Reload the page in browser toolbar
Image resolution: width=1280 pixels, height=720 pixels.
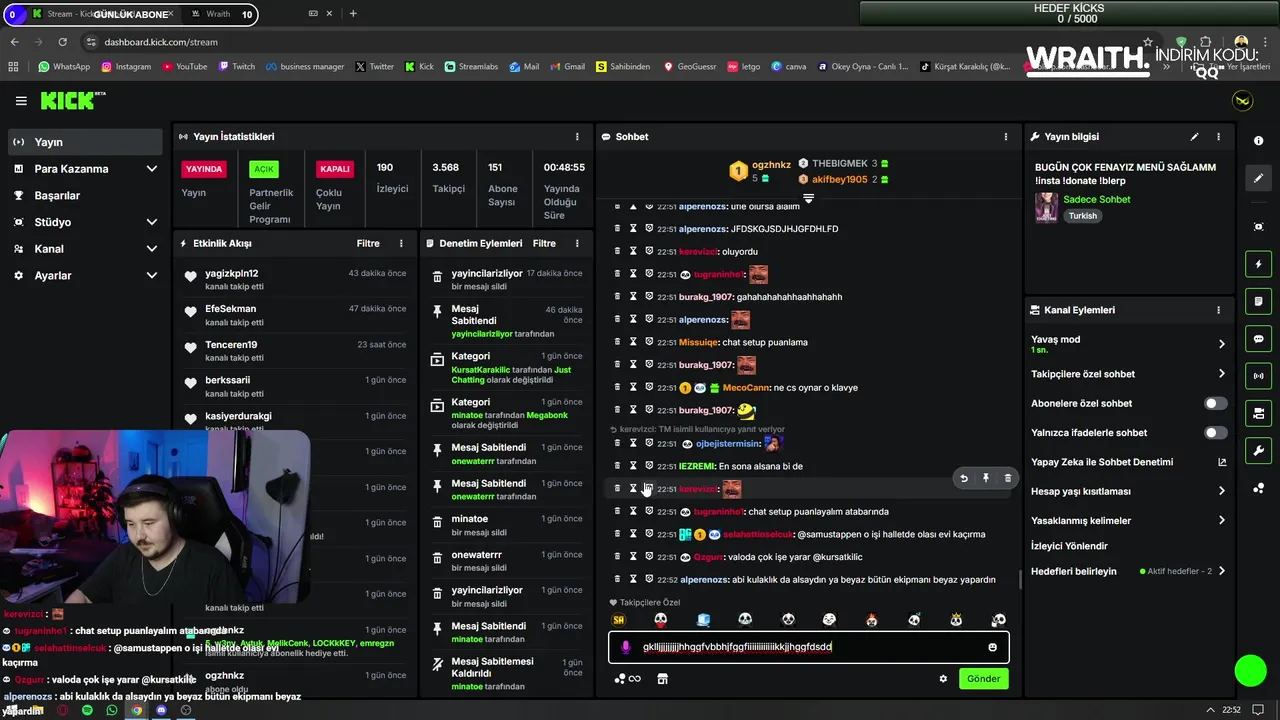[x=63, y=42]
